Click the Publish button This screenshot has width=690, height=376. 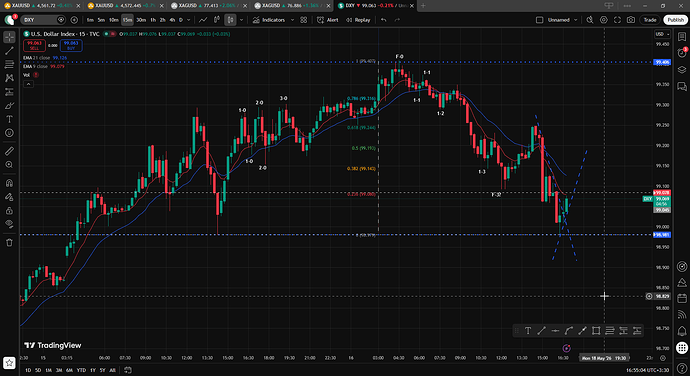pyautogui.click(x=675, y=20)
